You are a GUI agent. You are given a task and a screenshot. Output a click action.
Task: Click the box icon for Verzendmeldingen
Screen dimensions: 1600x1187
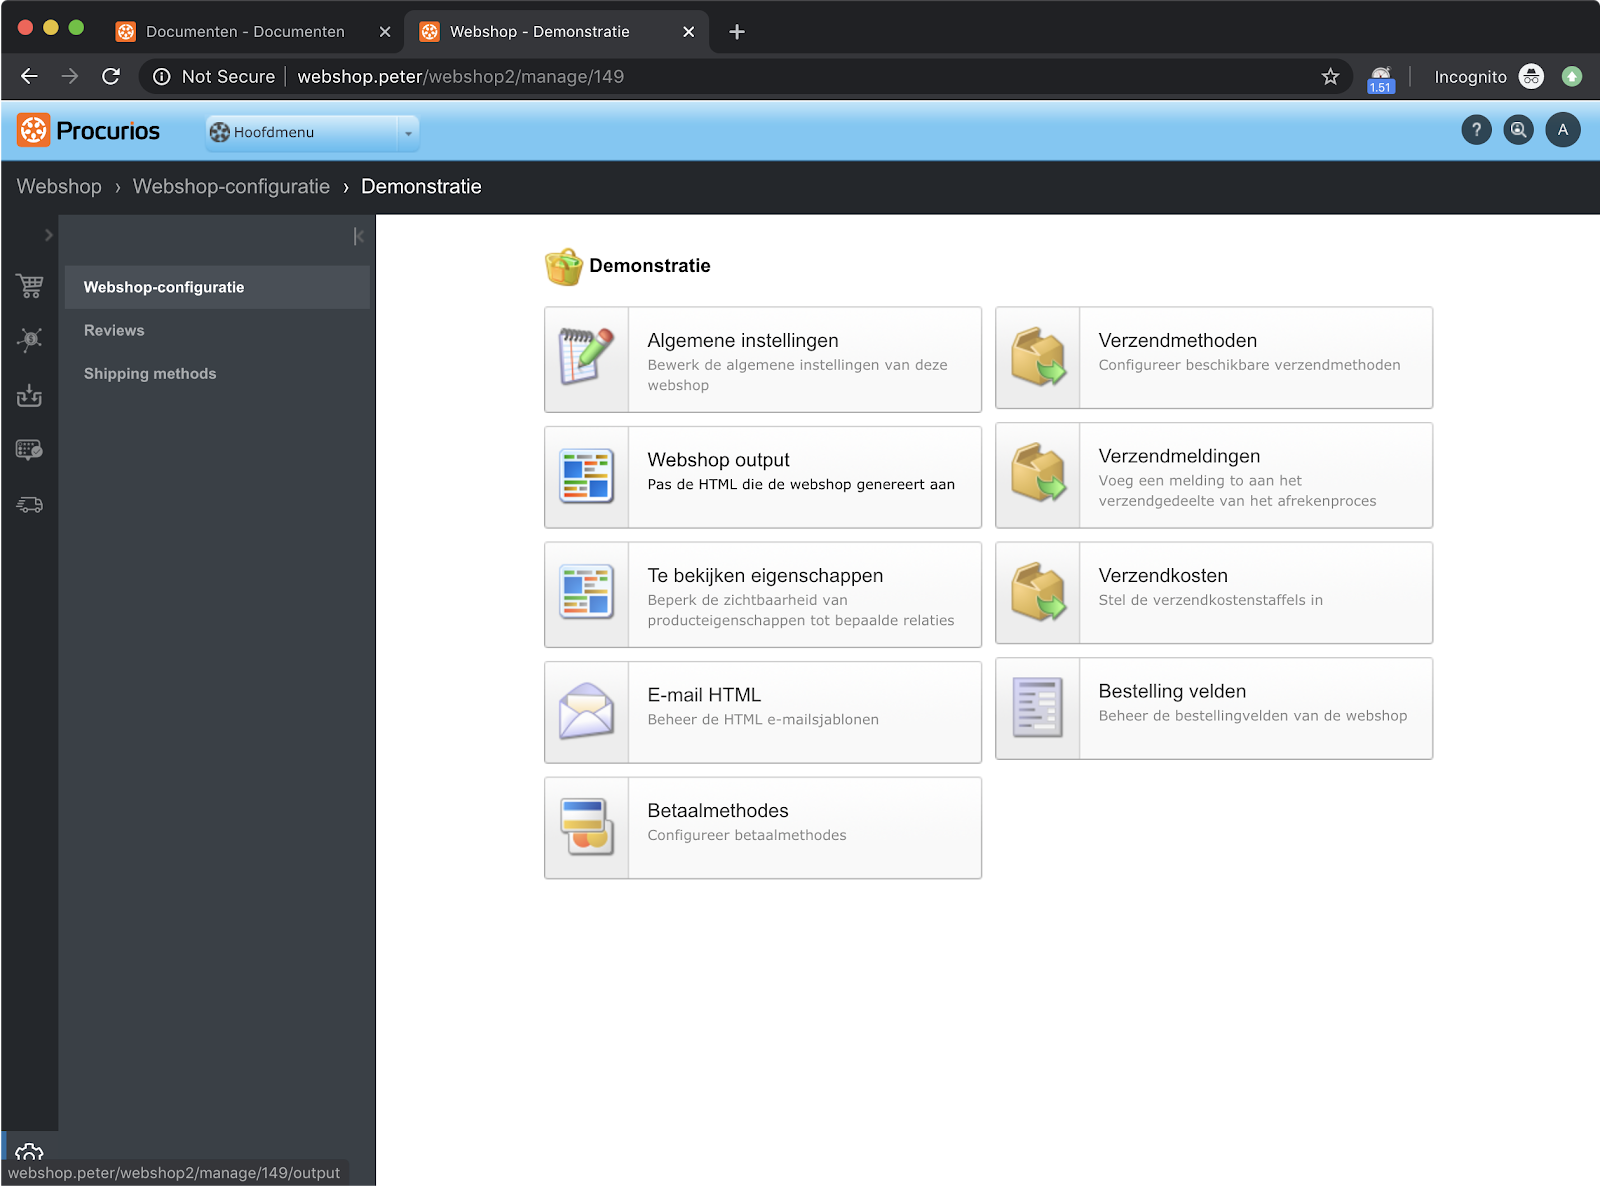[x=1038, y=472]
